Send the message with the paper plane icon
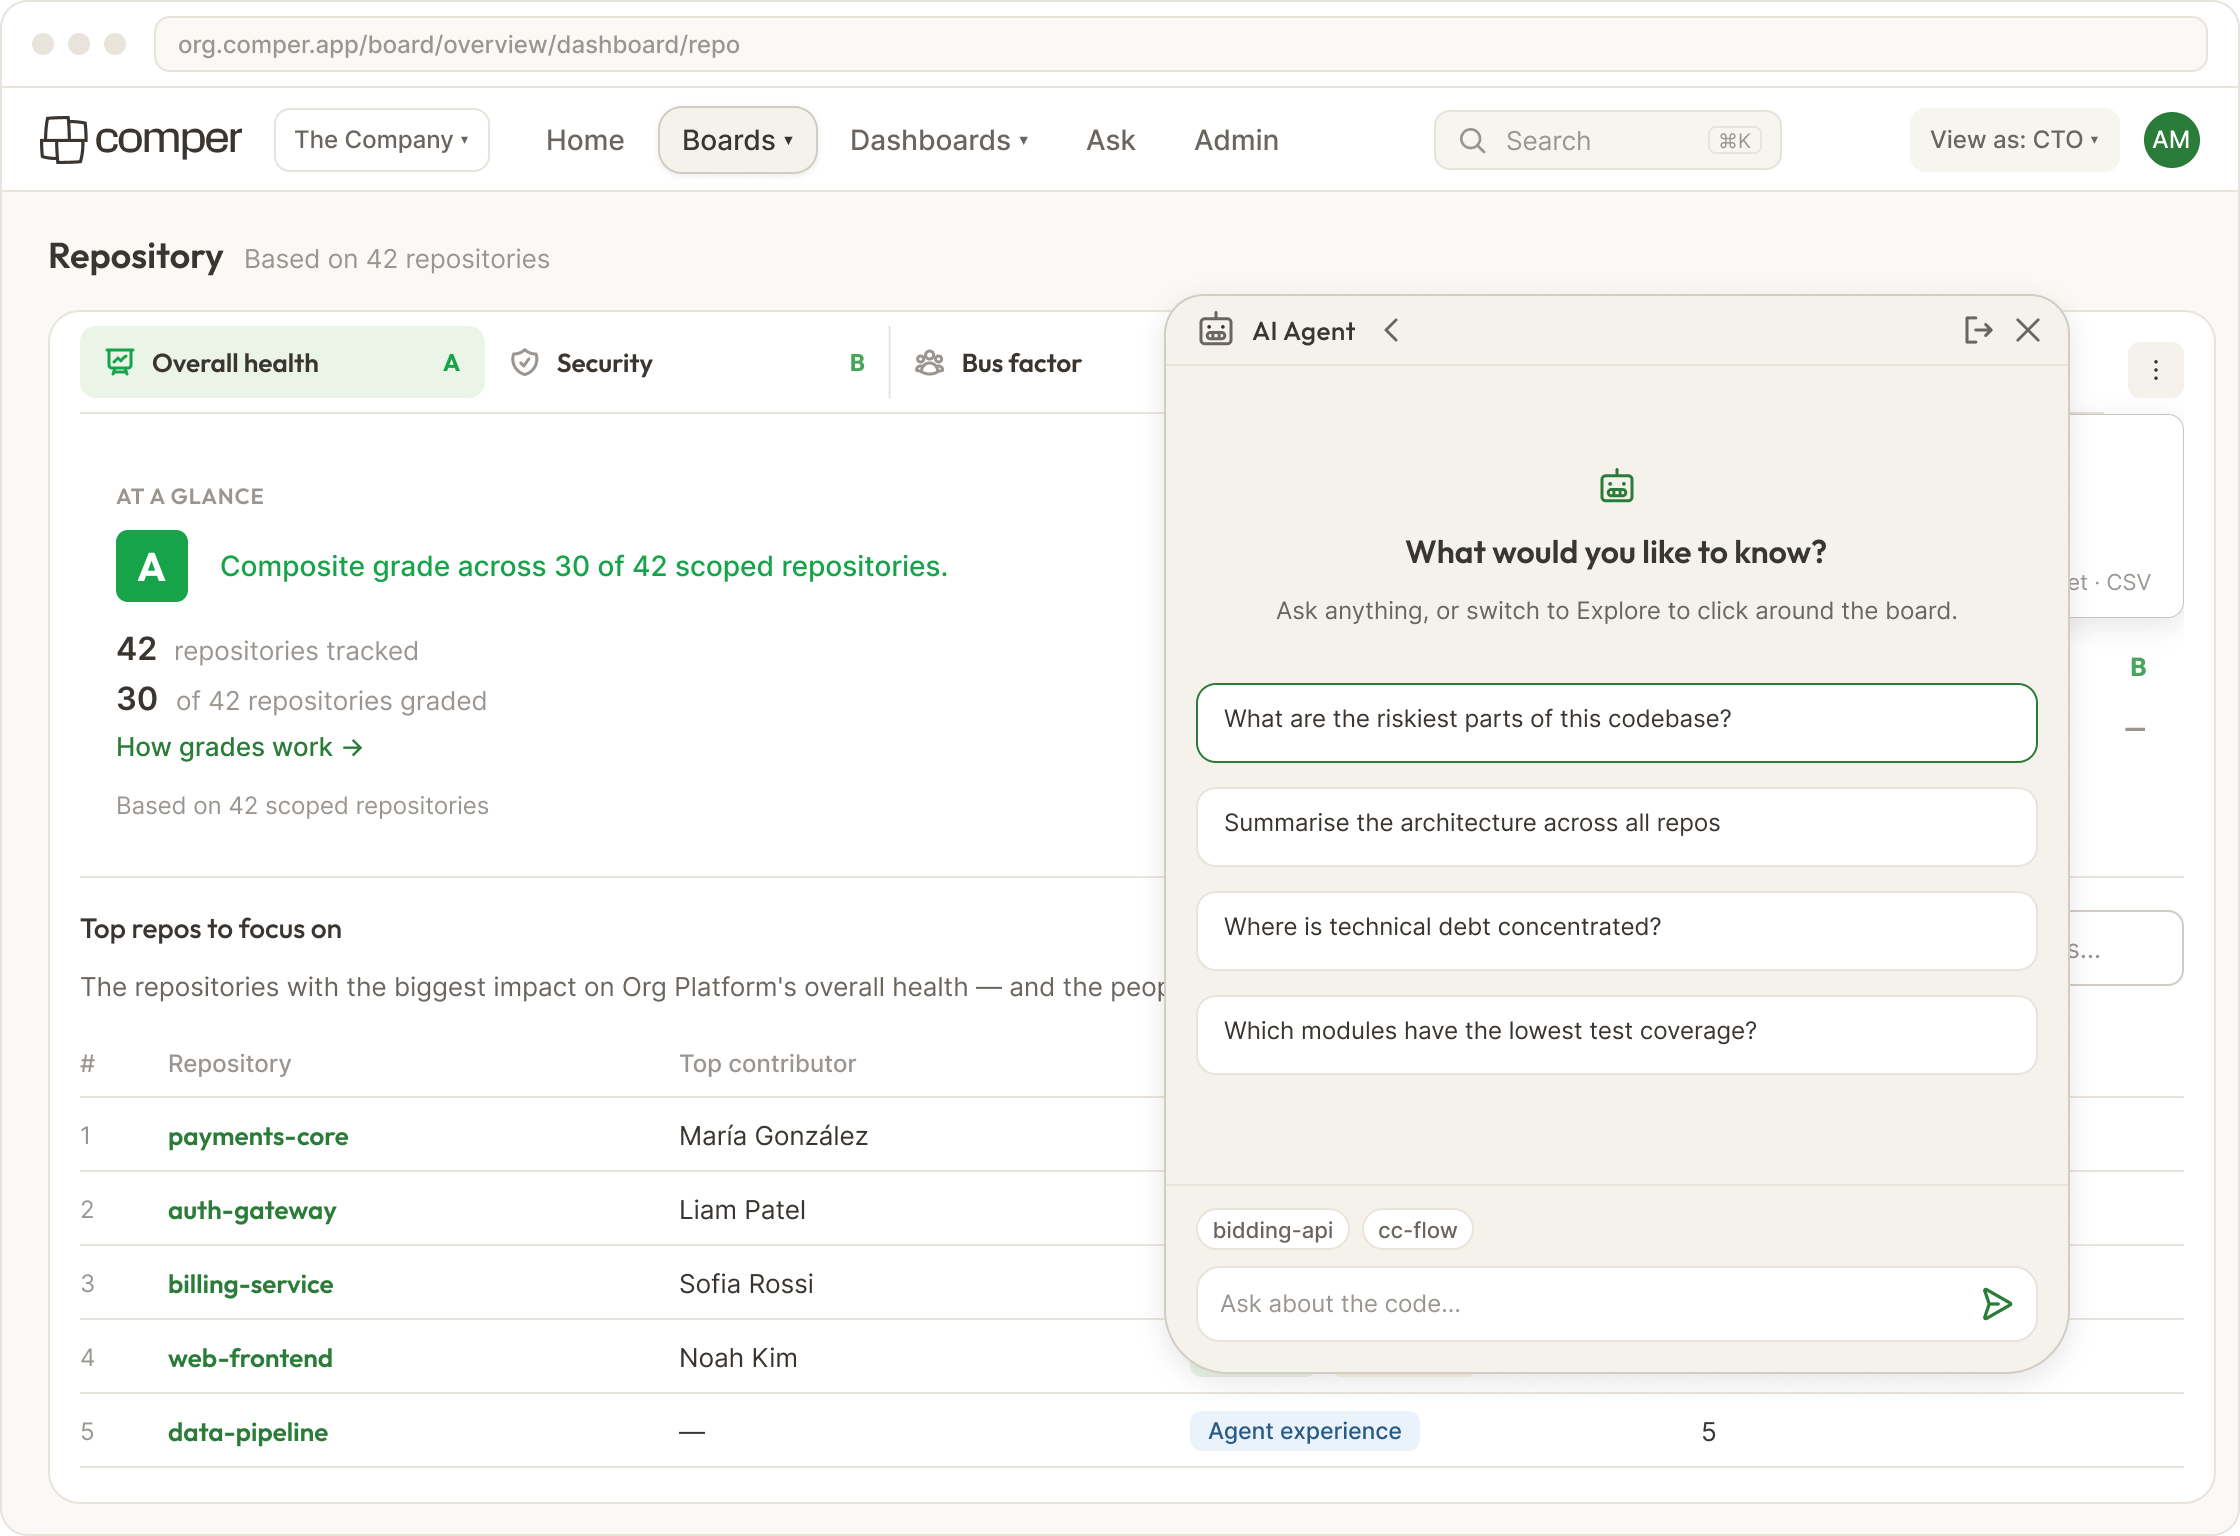 tap(1996, 1304)
